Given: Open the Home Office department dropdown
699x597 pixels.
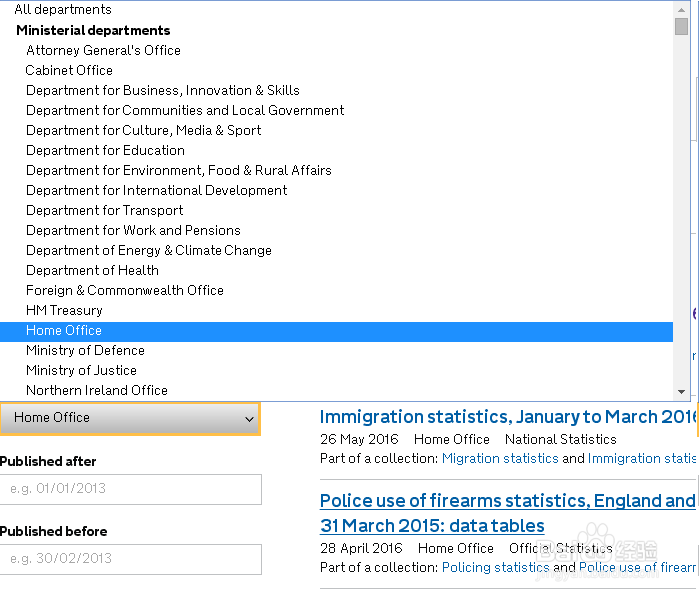Looking at the screenshot, I should click(130, 418).
